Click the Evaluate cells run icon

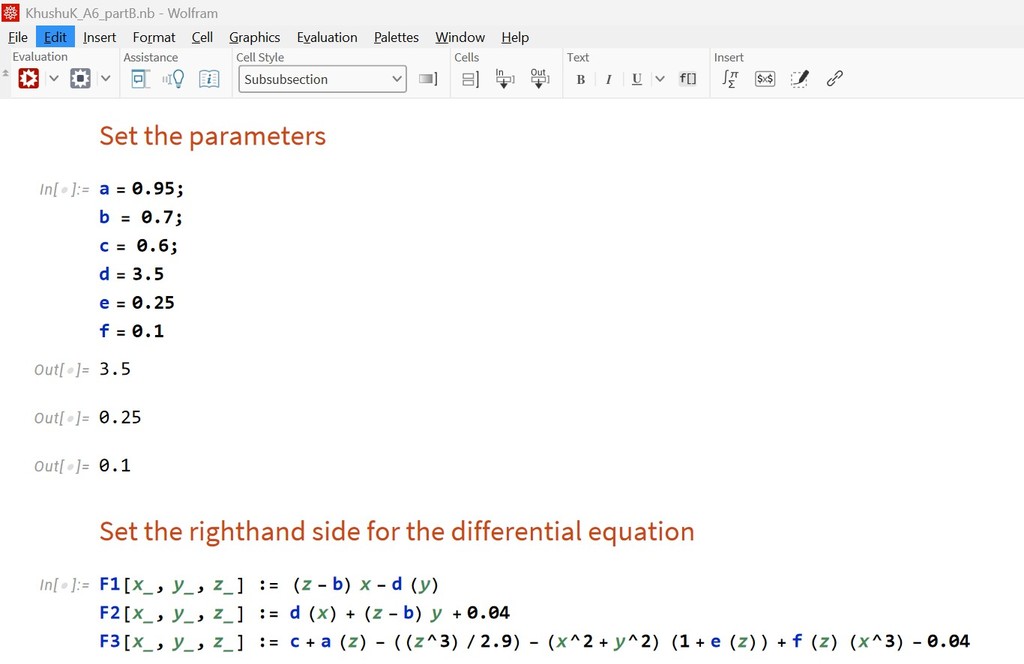pyautogui.click(x=28, y=79)
